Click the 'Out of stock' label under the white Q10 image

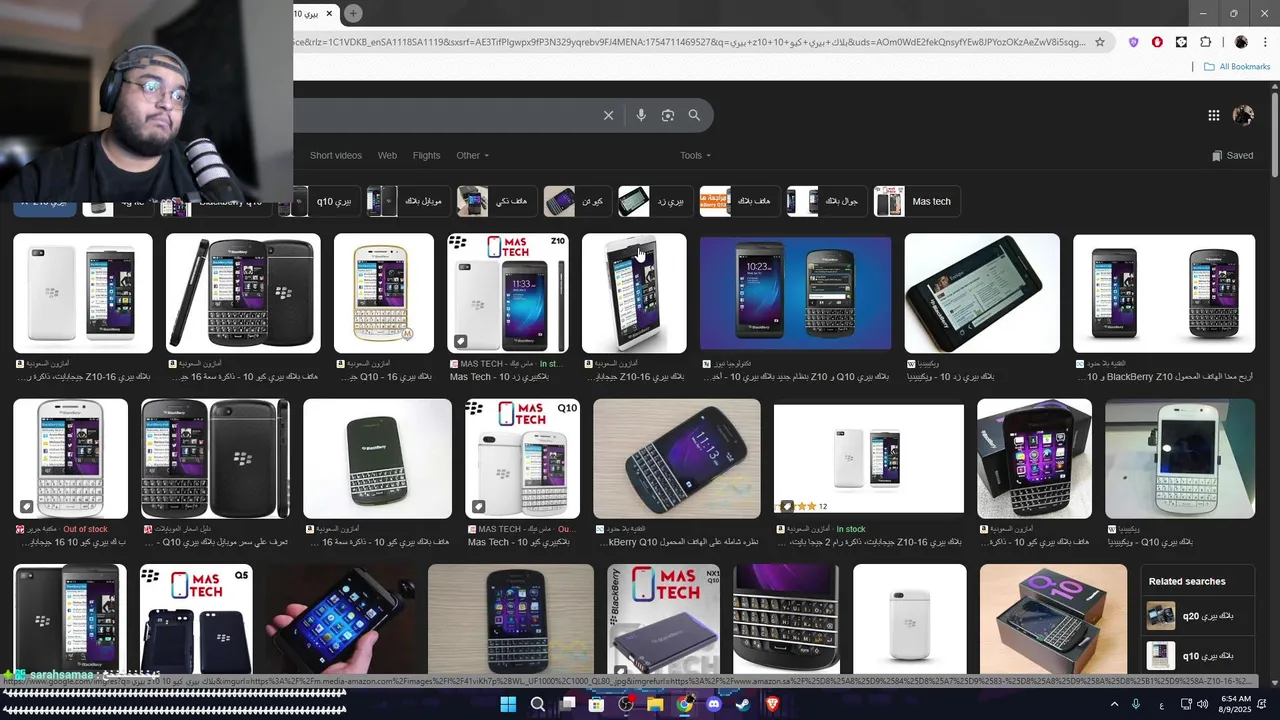click(x=85, y=529)
